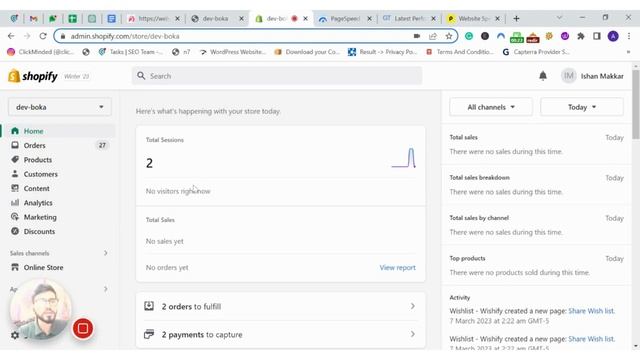The height and width of the screenshot is (360, 640).
Task: Open the Today date range dropdown
Action: [582, 107]
